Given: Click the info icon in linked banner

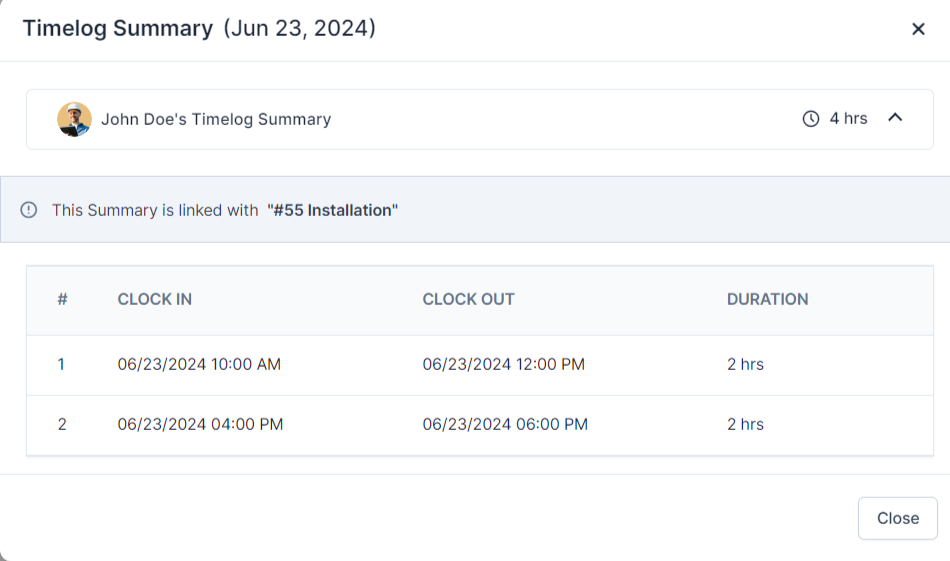Looking at the screenshot, I should tap(29, 210).
